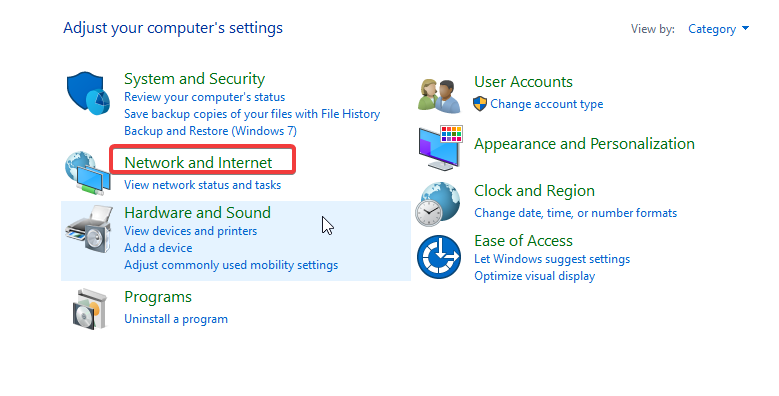
Task: Open the View by Category dropdown
Action: pos(718,29)
